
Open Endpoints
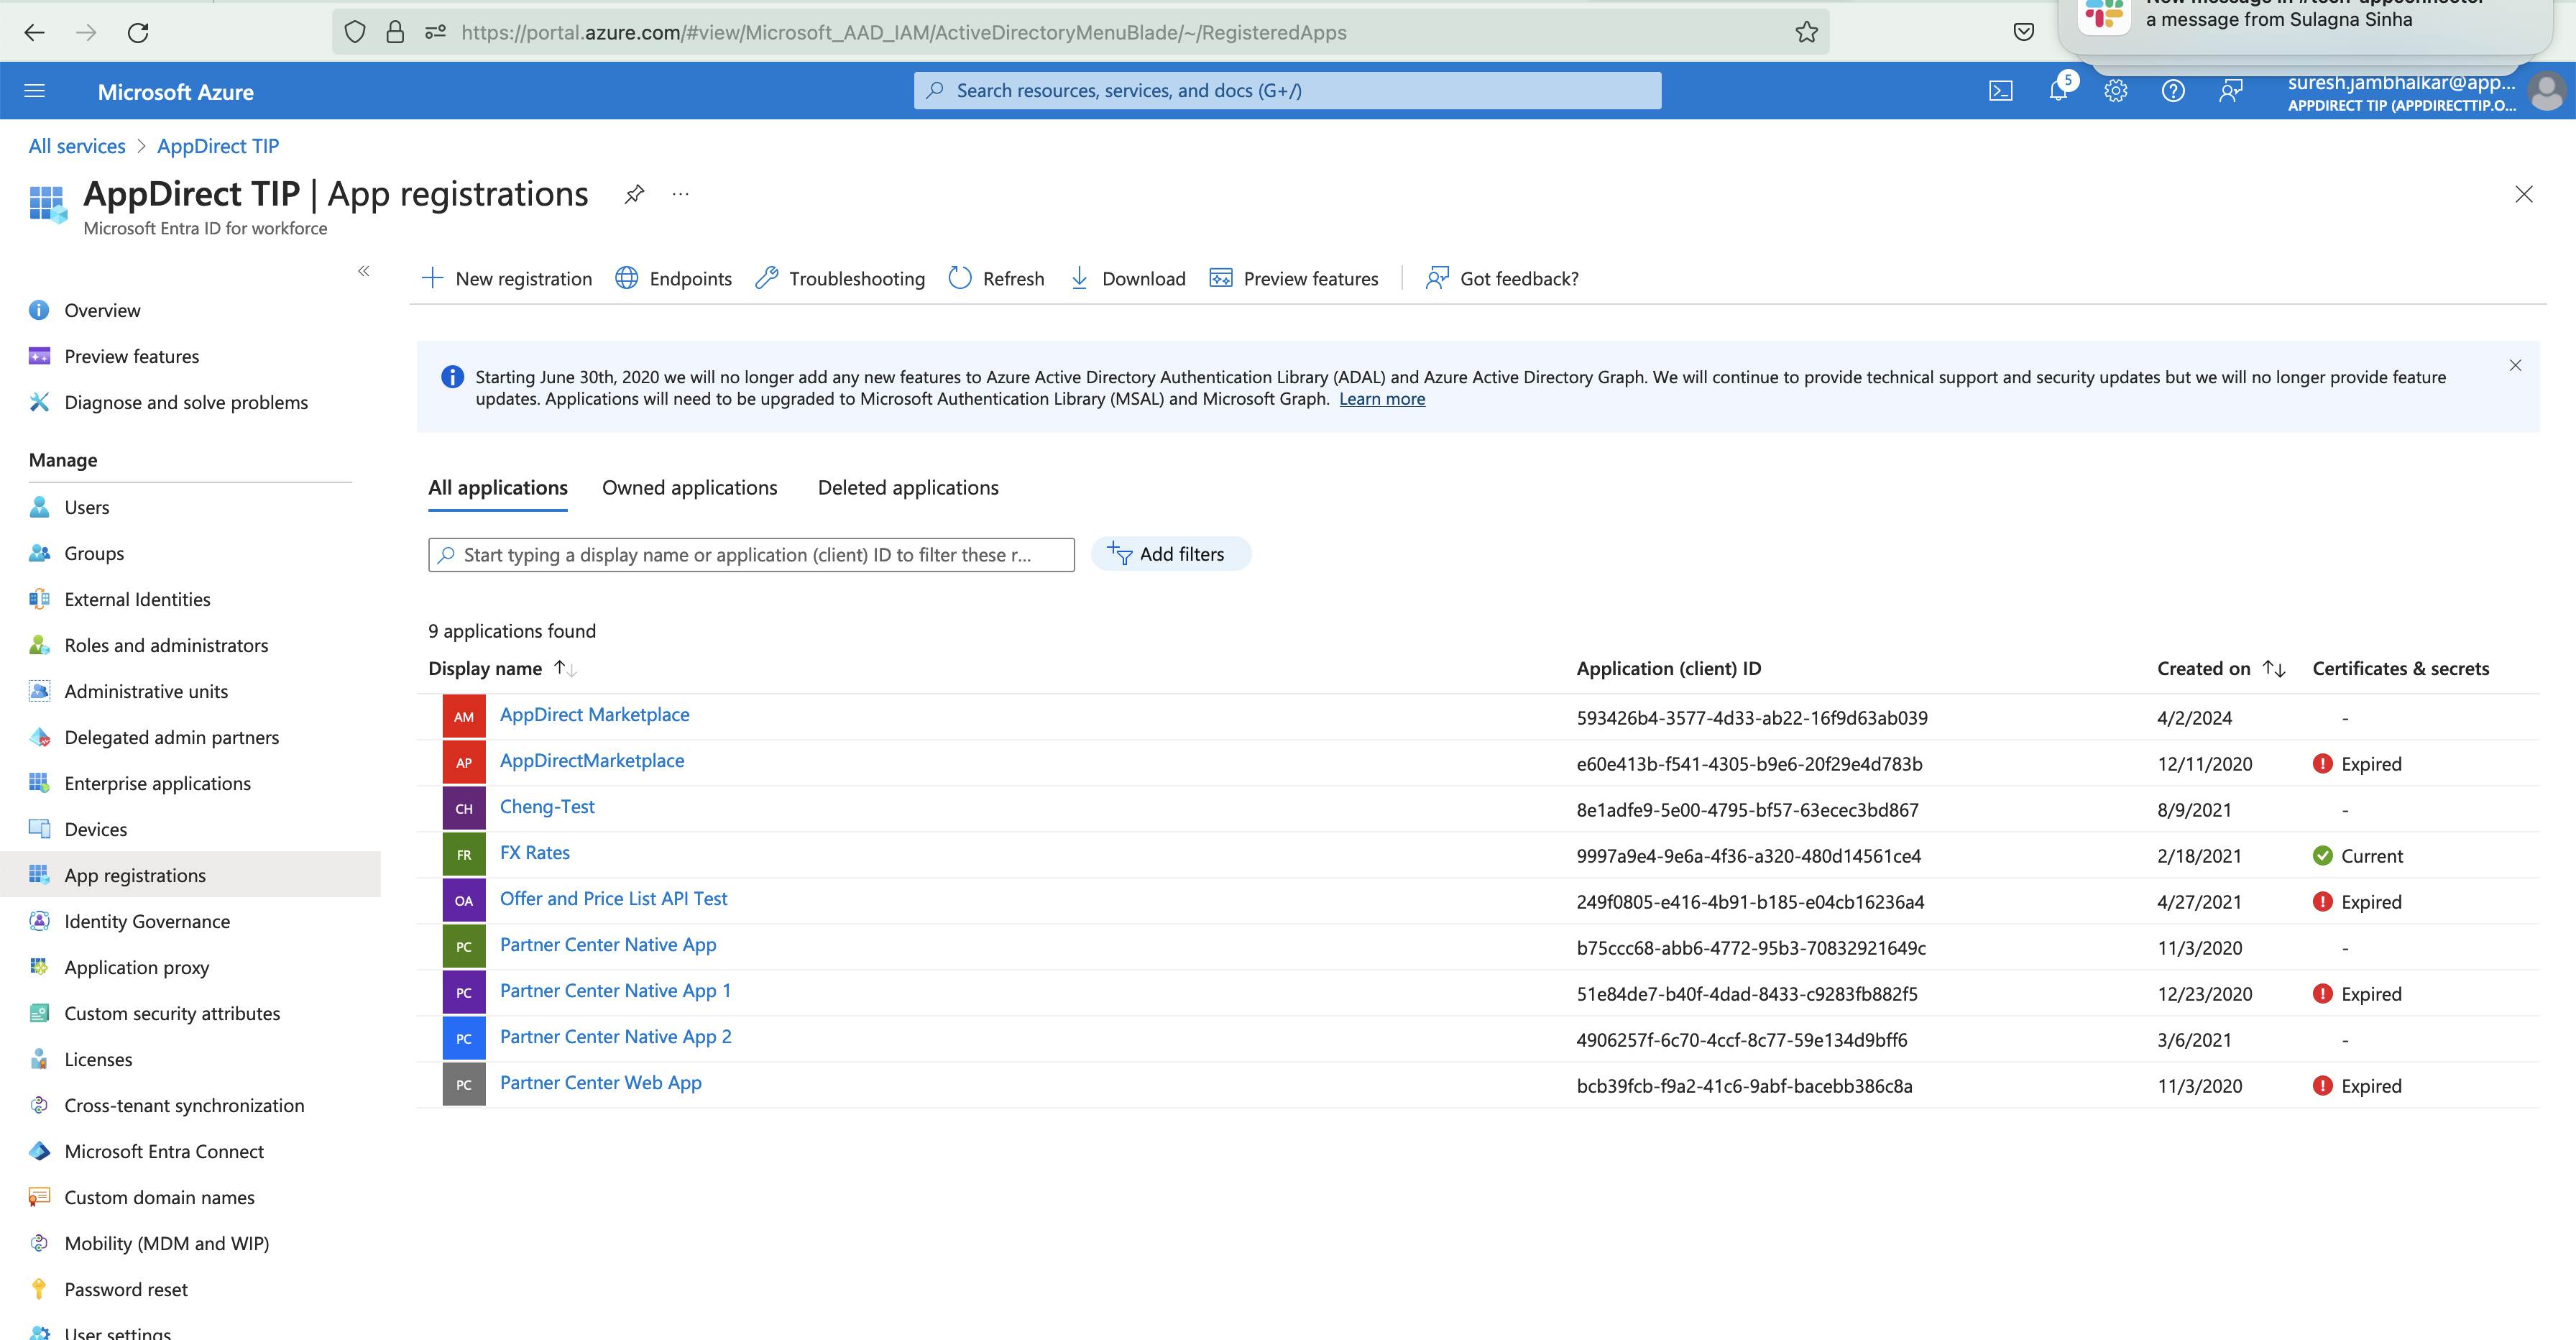click(x=673, y=278)
